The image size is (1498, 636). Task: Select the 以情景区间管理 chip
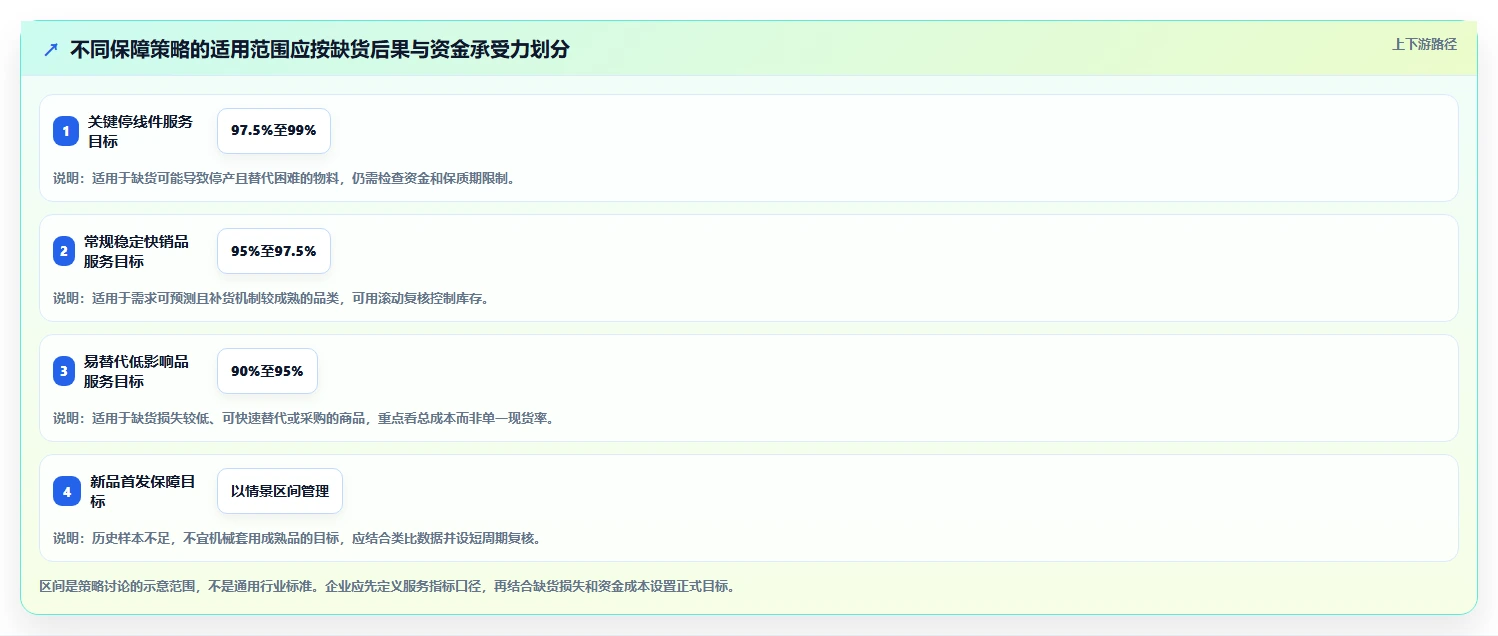[x=280, y=491]
